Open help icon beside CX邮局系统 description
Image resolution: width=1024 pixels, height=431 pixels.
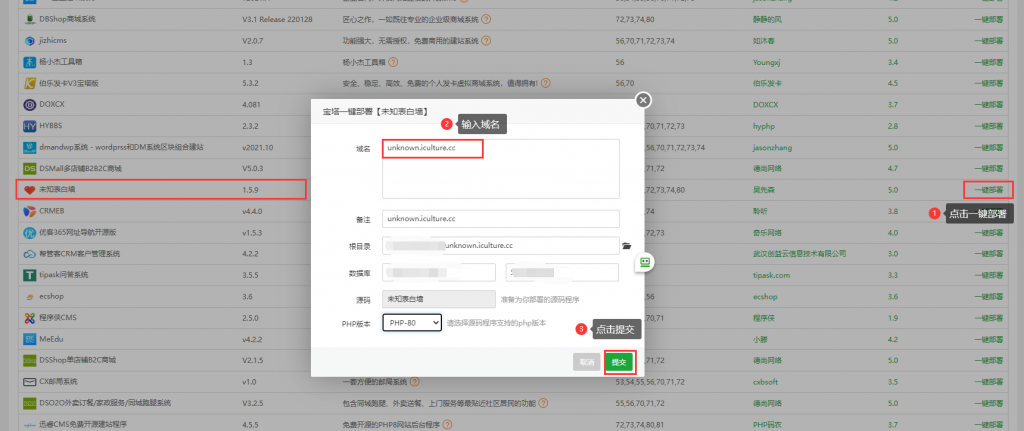[415, 381]
